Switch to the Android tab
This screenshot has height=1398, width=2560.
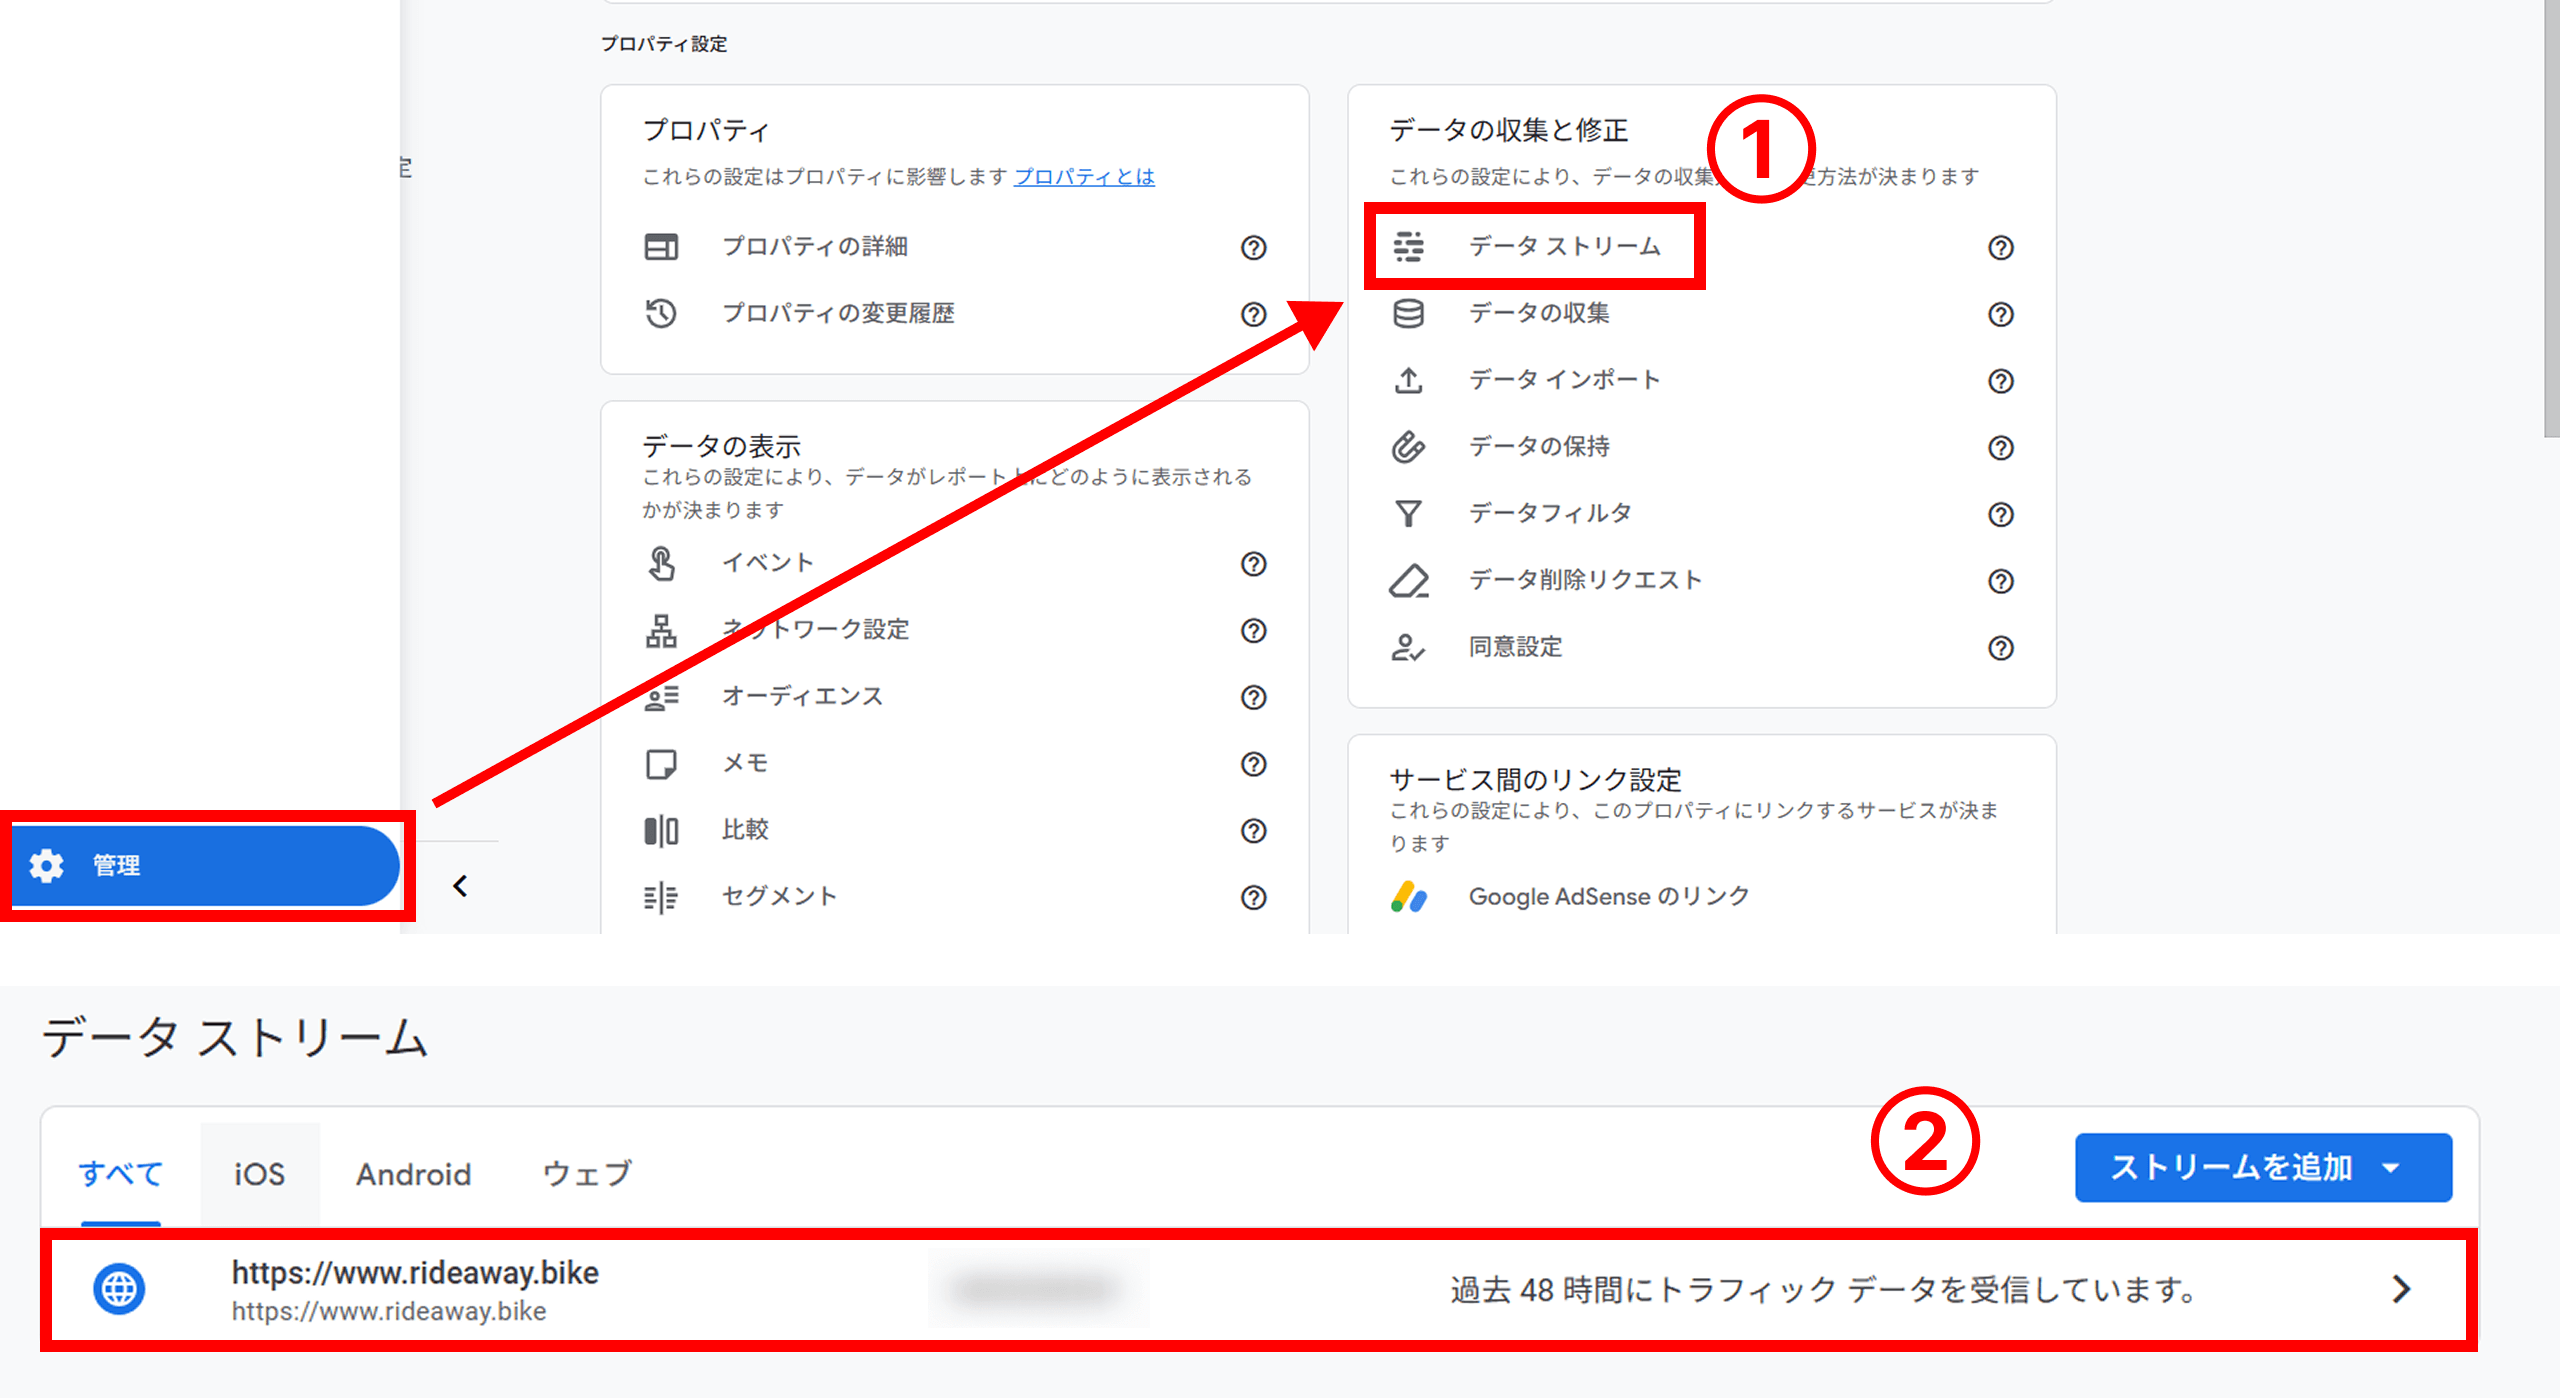(x=413, y=1173)
